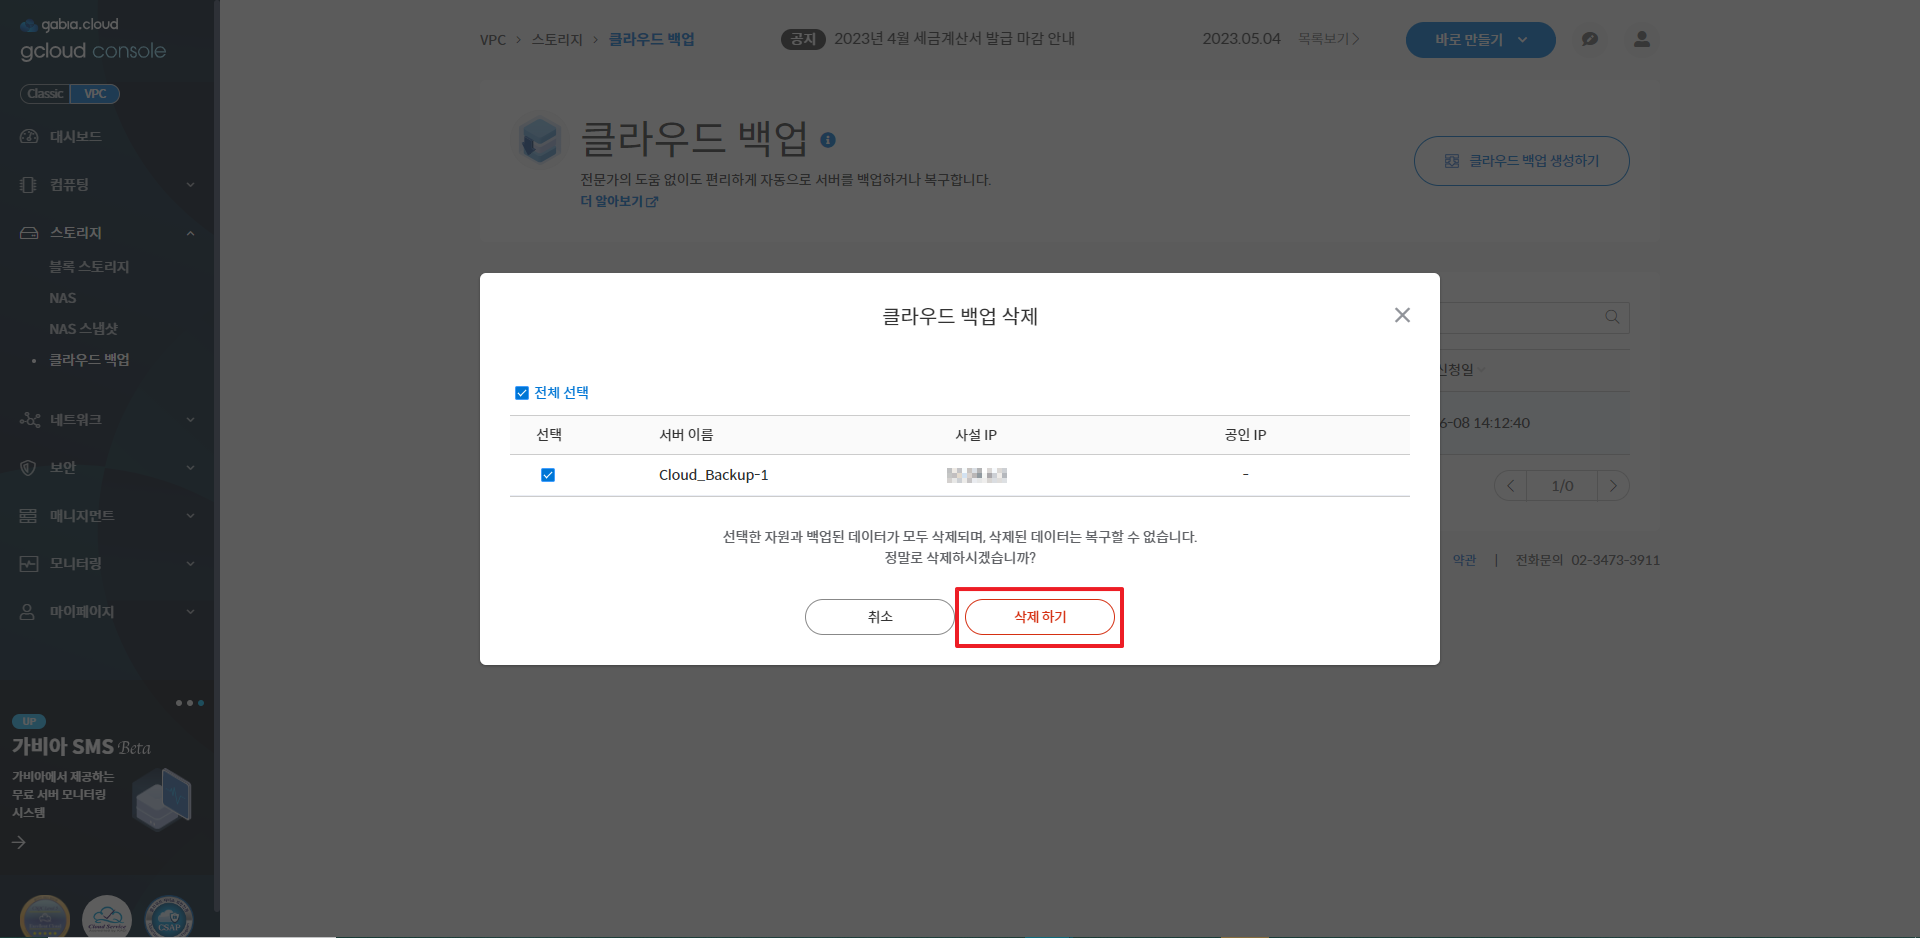This screenshot has height=938, width=1920.
Task: Toggle the Cloud_Backup-1 row checkbox
Action: (548, 475)
